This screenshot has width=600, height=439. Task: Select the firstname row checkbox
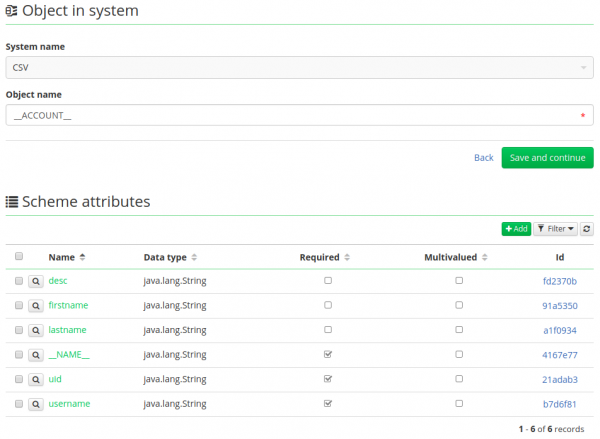19,305
